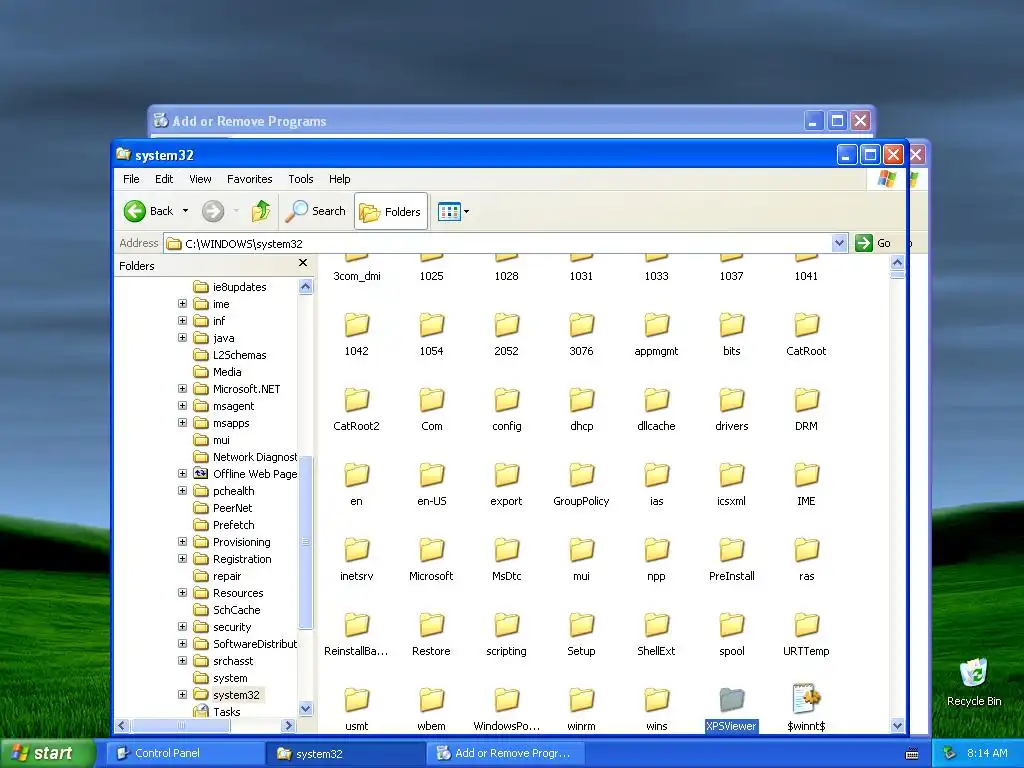Click the system32 taskbar button

[x=345, y=753]
